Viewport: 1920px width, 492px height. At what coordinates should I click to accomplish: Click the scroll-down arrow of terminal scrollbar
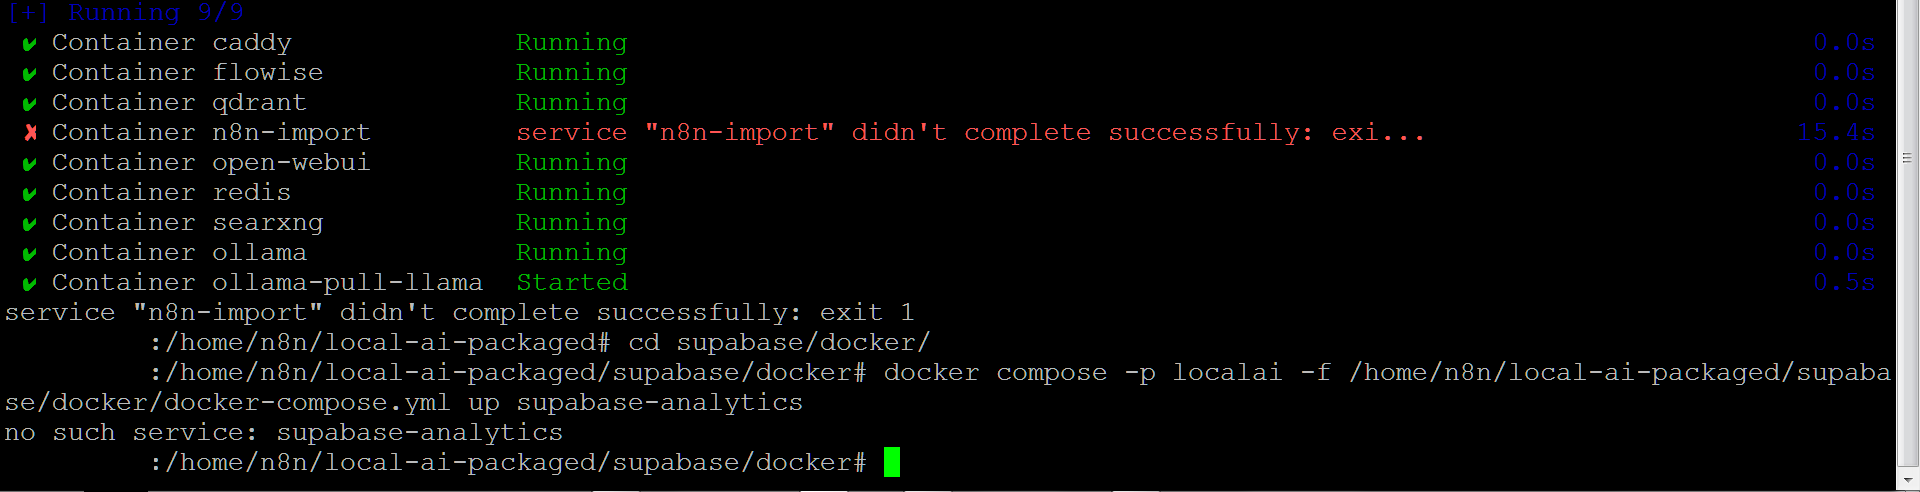click(x=1907, y=479)
